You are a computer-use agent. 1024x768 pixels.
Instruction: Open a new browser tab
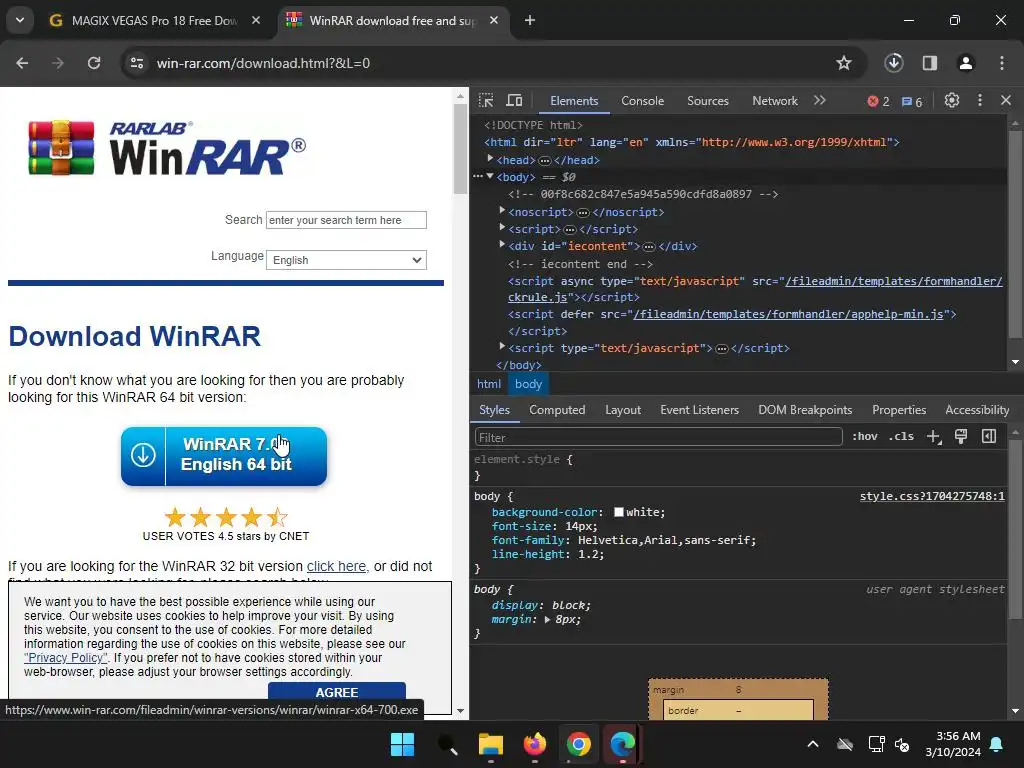530,20
